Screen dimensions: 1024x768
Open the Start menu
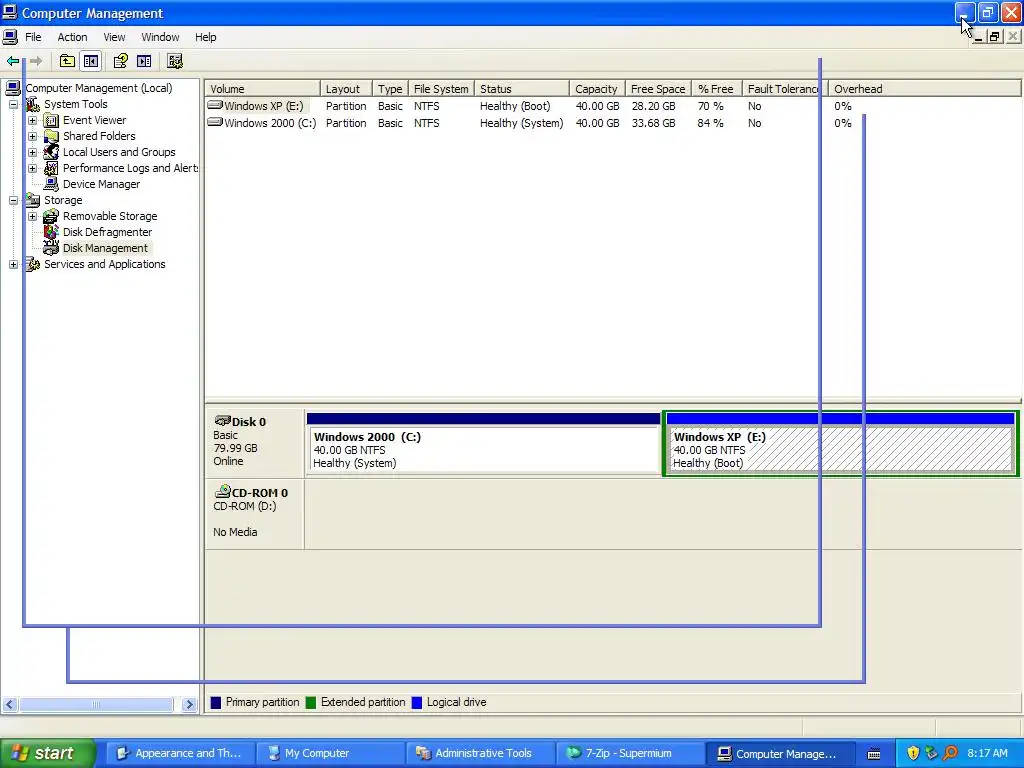click(x=46, y=754)
